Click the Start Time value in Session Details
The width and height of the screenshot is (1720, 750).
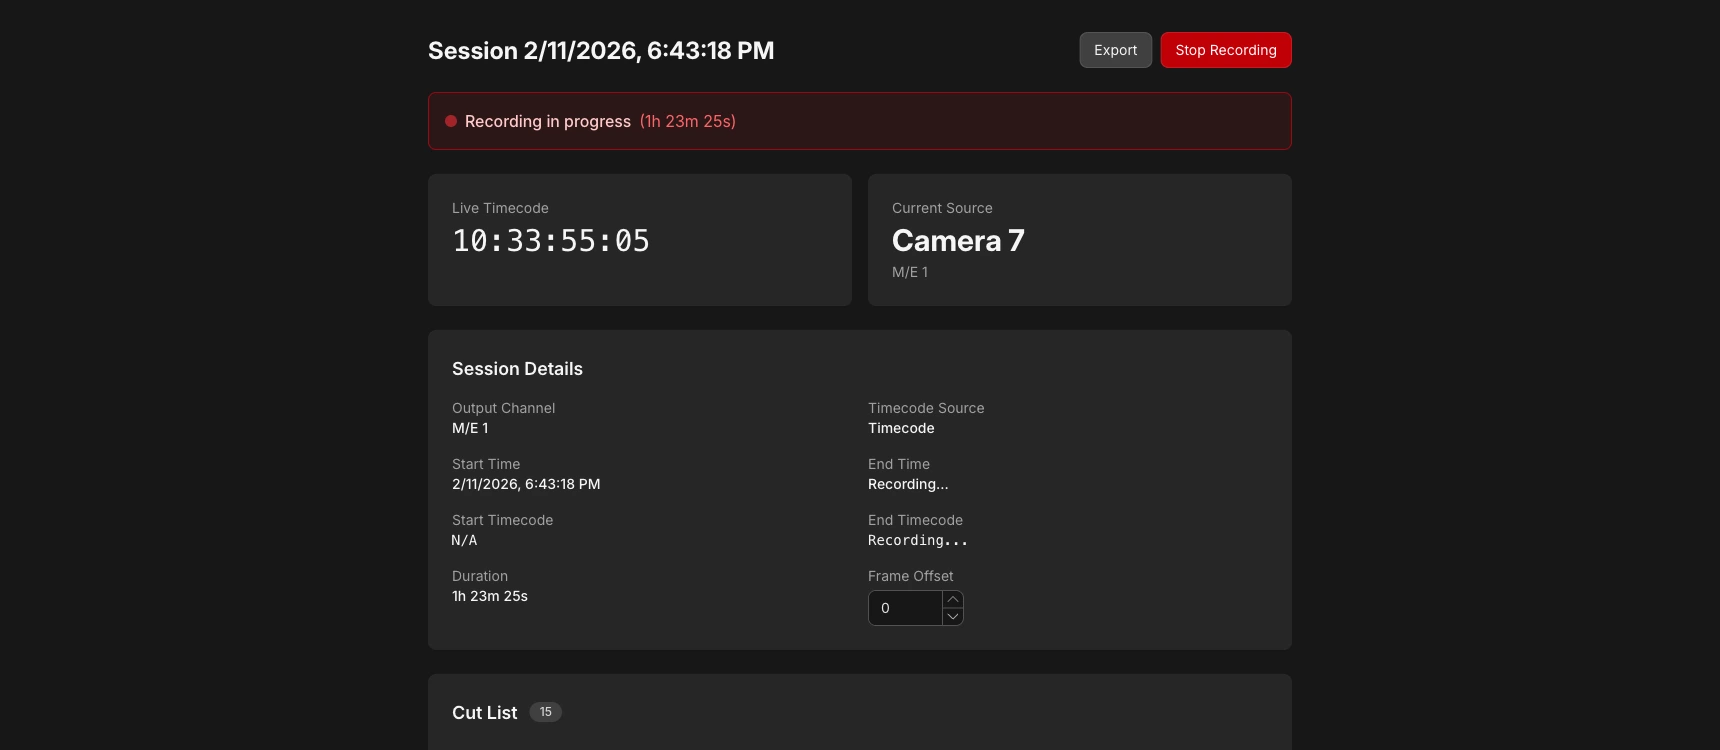pyautogui.click(x=526, y=484)
